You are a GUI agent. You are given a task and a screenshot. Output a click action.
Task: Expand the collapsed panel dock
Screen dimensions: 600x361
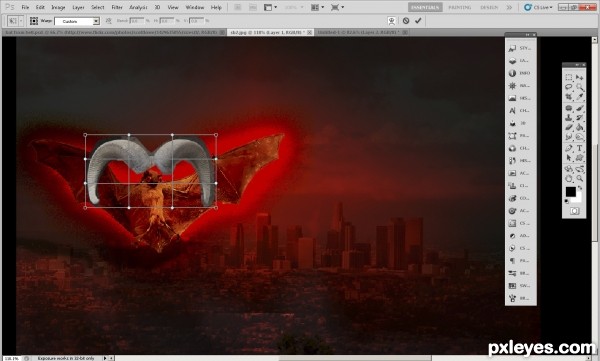click(x=528, y=35)
